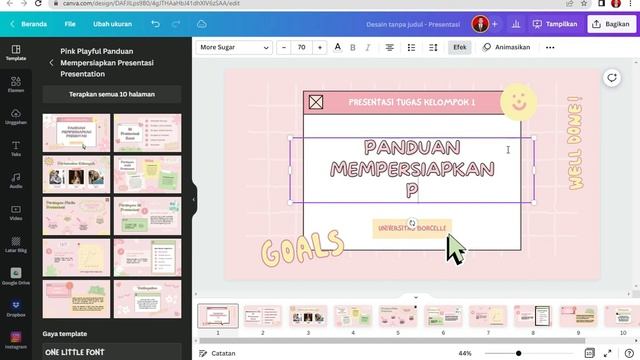Click the Bagikan share button
The height and width of the screenshot is (360, 640).
[611, 24]
